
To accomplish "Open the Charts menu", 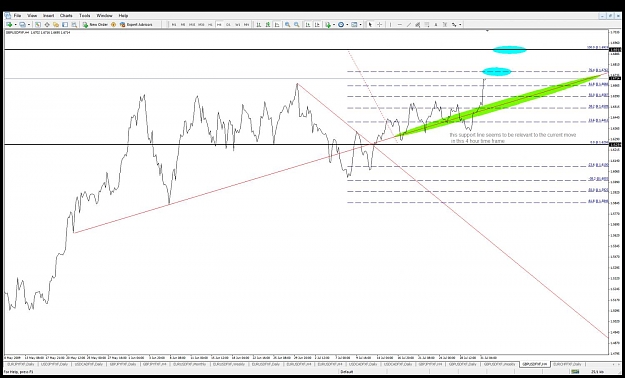I will tap(66, 16).
